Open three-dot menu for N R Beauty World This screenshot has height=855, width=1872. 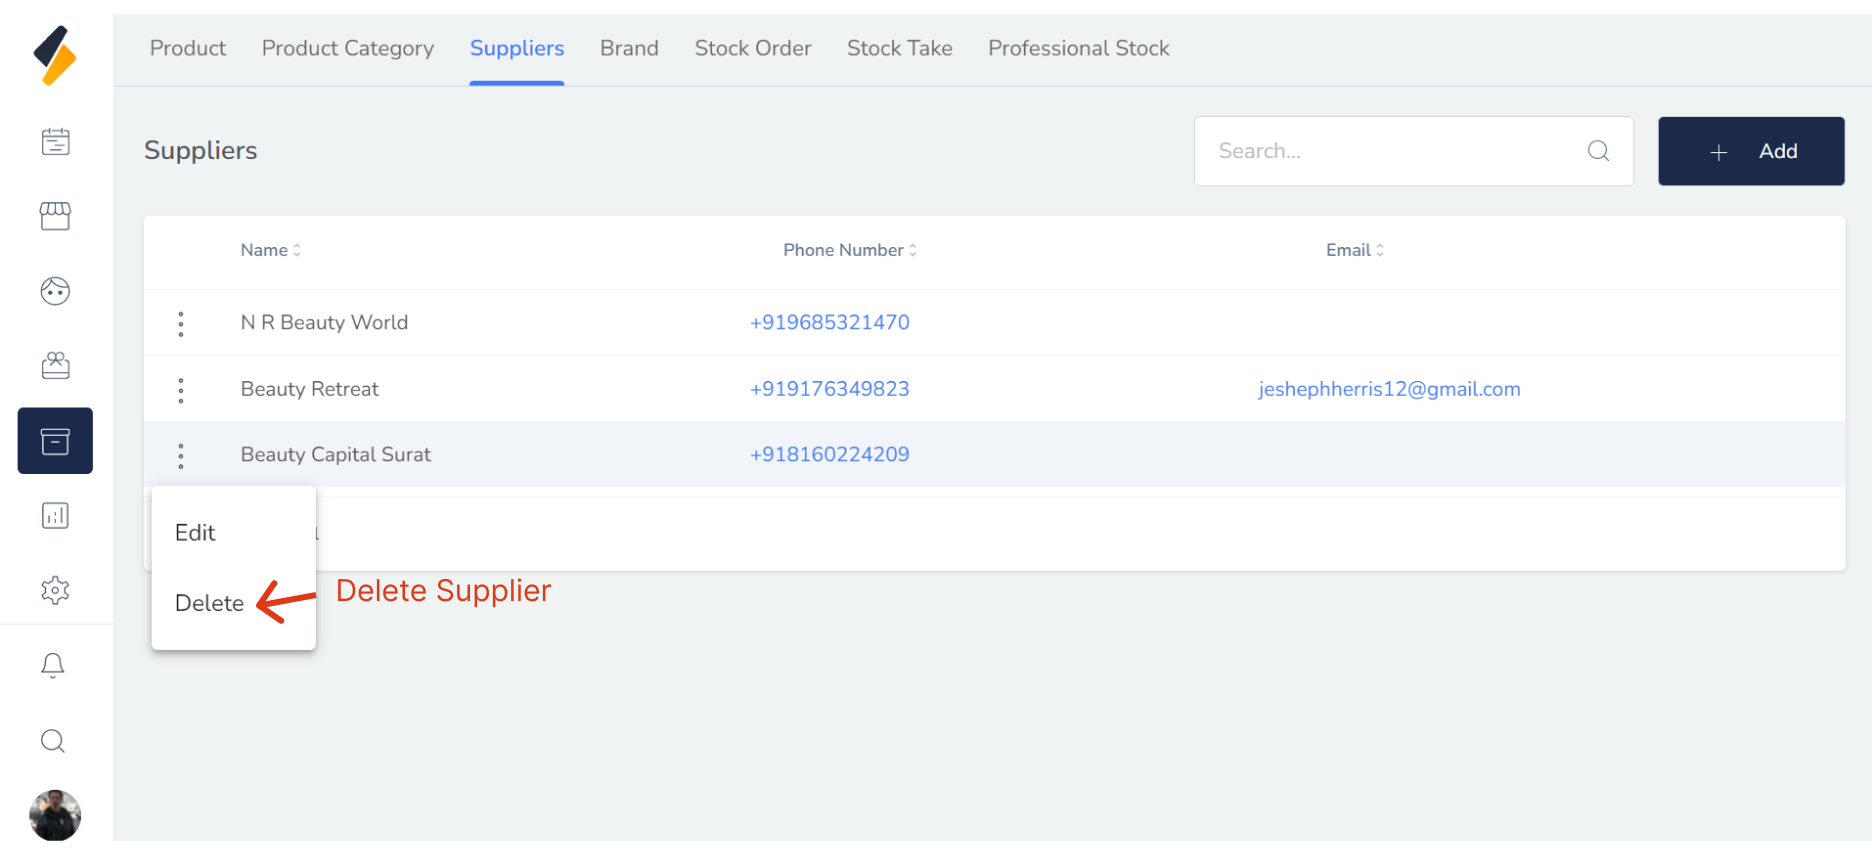pos(181,323)
